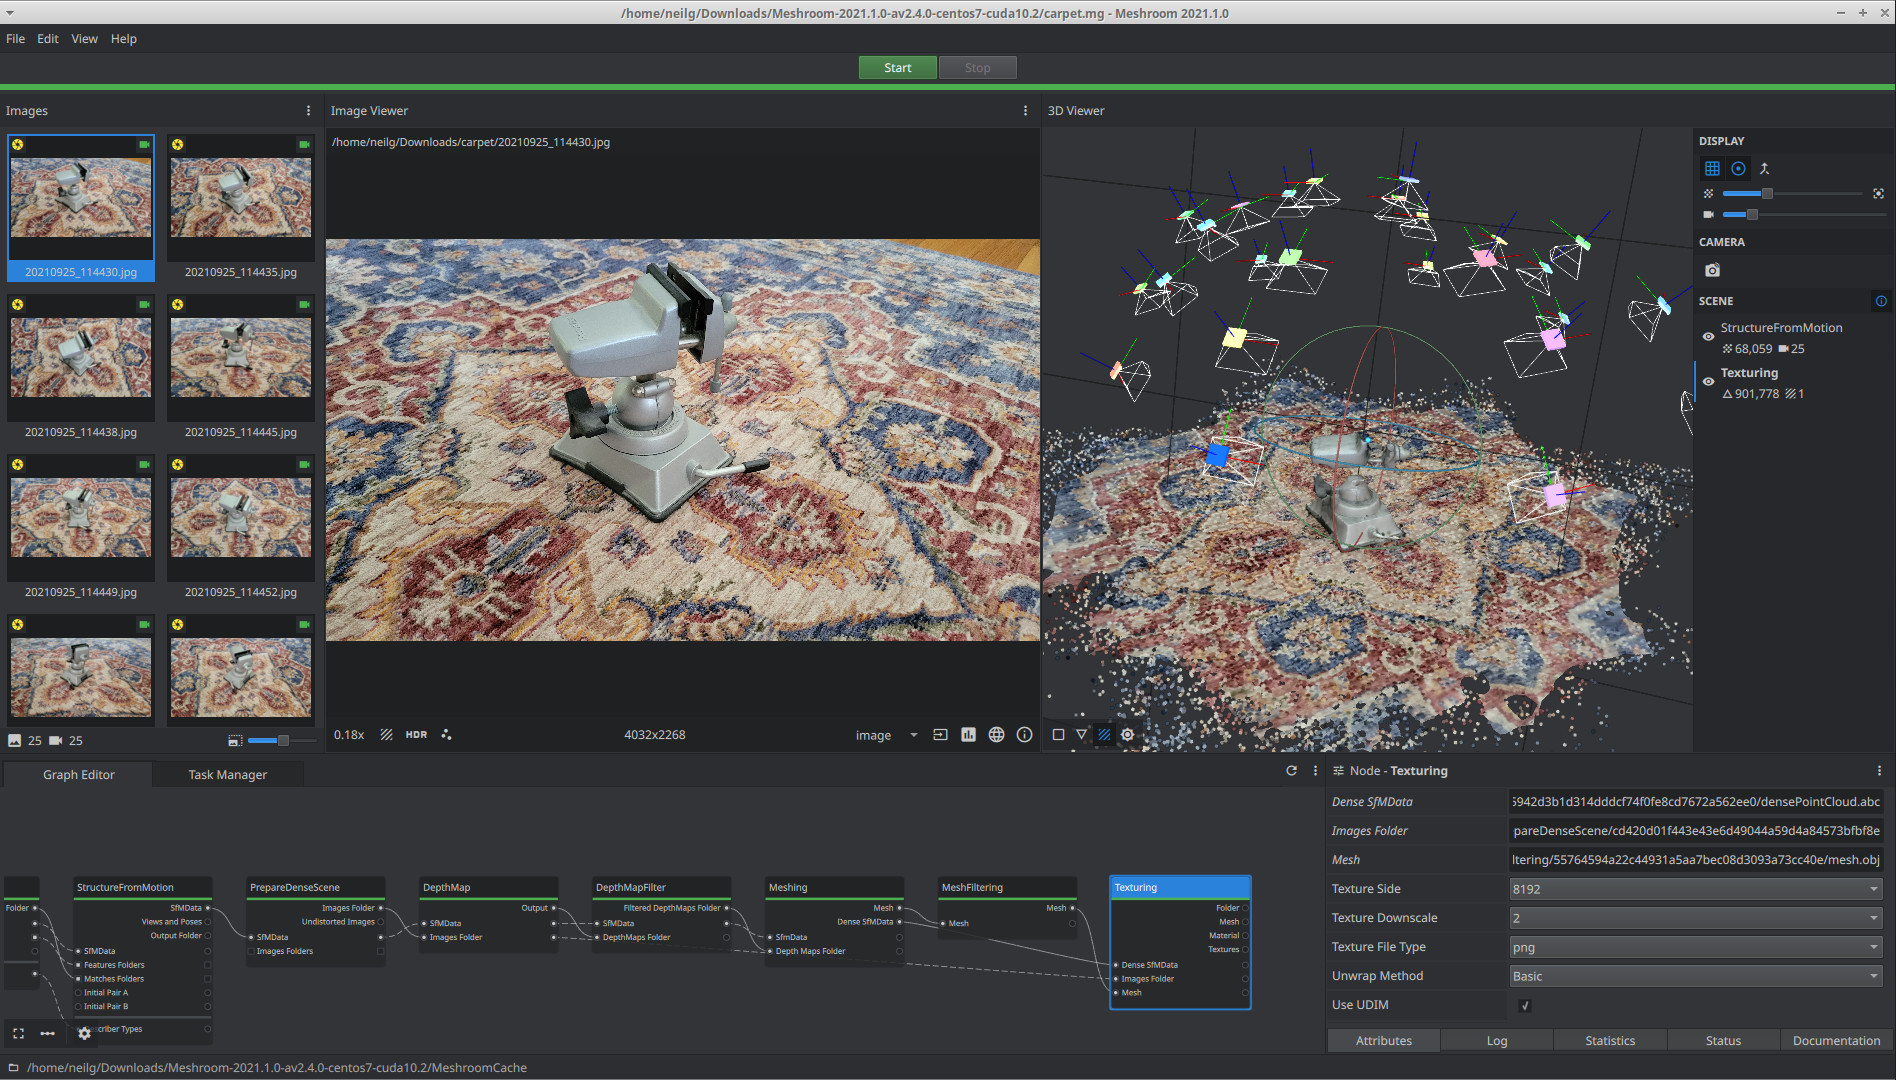Image resolution: width=1896 pixels, height=1080 pixels.
Task: Open the Texture File Type dropdown
Action: (1696, 947)
